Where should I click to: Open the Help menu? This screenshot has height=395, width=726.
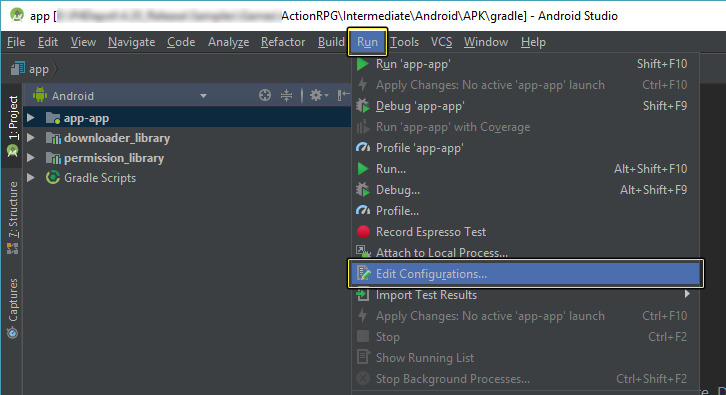click(533, 42)
